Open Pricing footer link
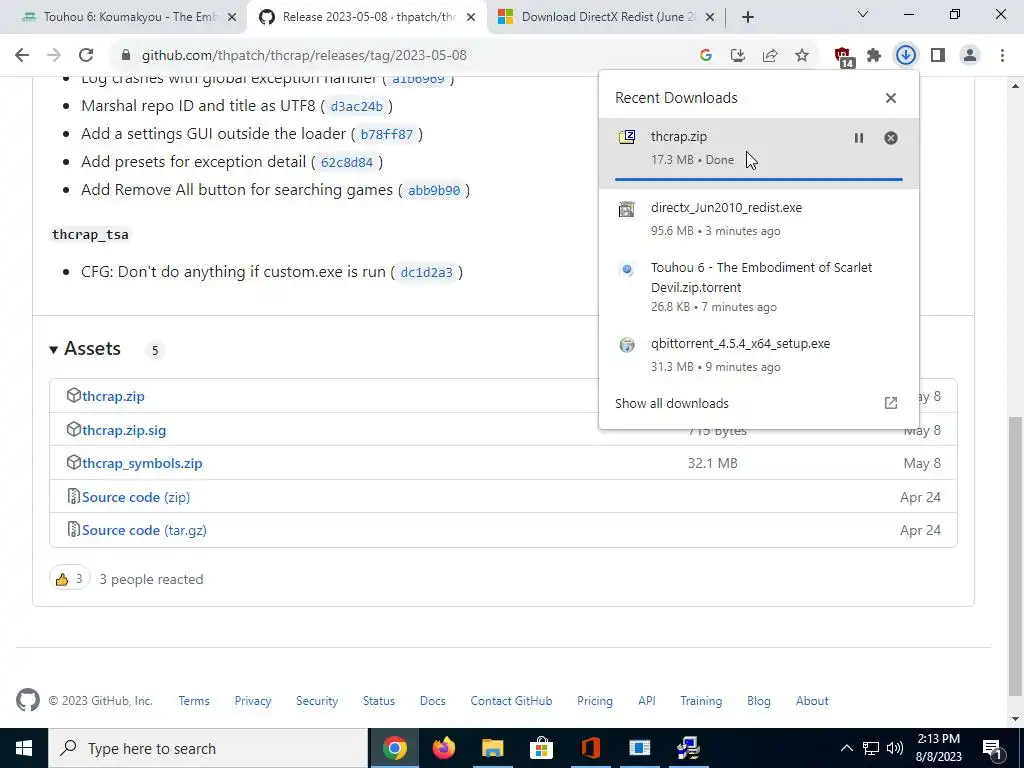This screenshot has height=768, width=1024. pyautogui.click(x=595, y=701)
